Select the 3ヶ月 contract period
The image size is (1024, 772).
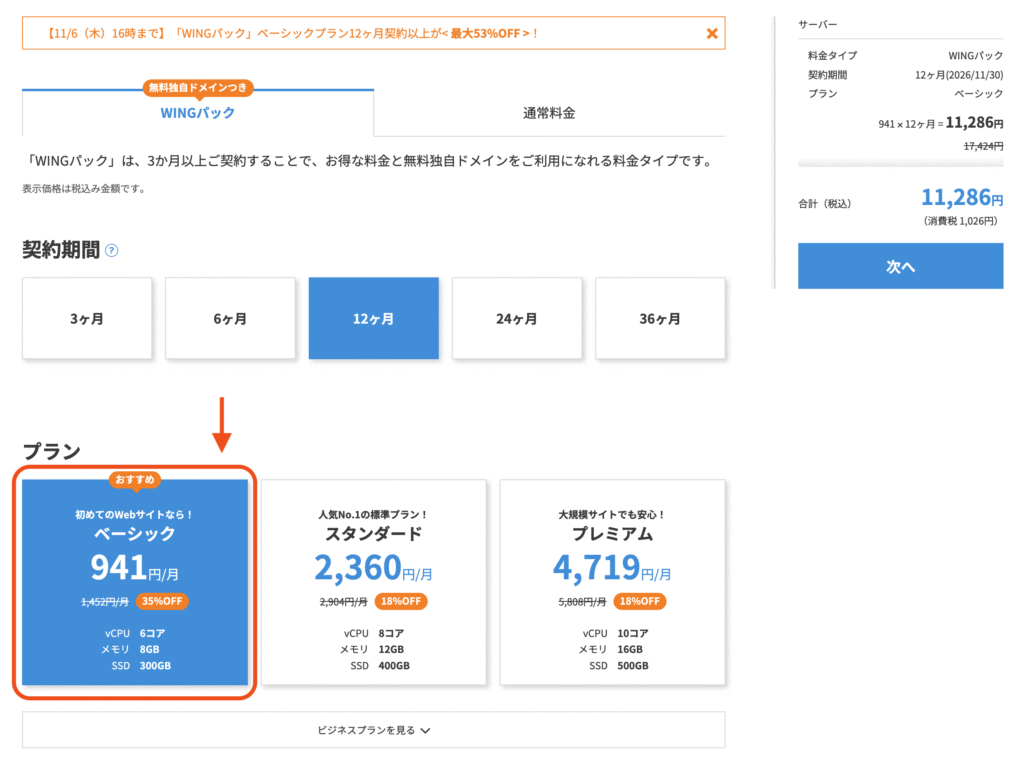point(87,317)
